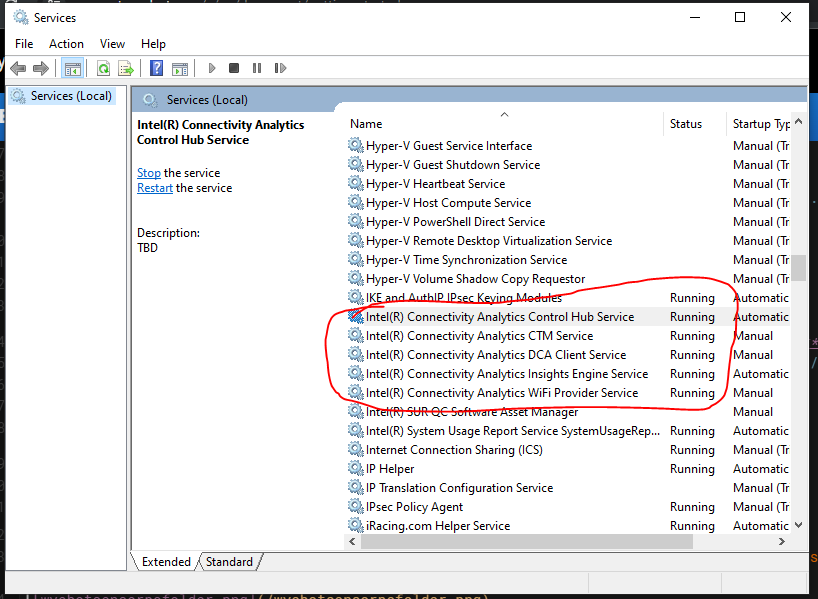818x599 pixels.
Task: Start the selected service using the play icon
Action: click(211, 68)
